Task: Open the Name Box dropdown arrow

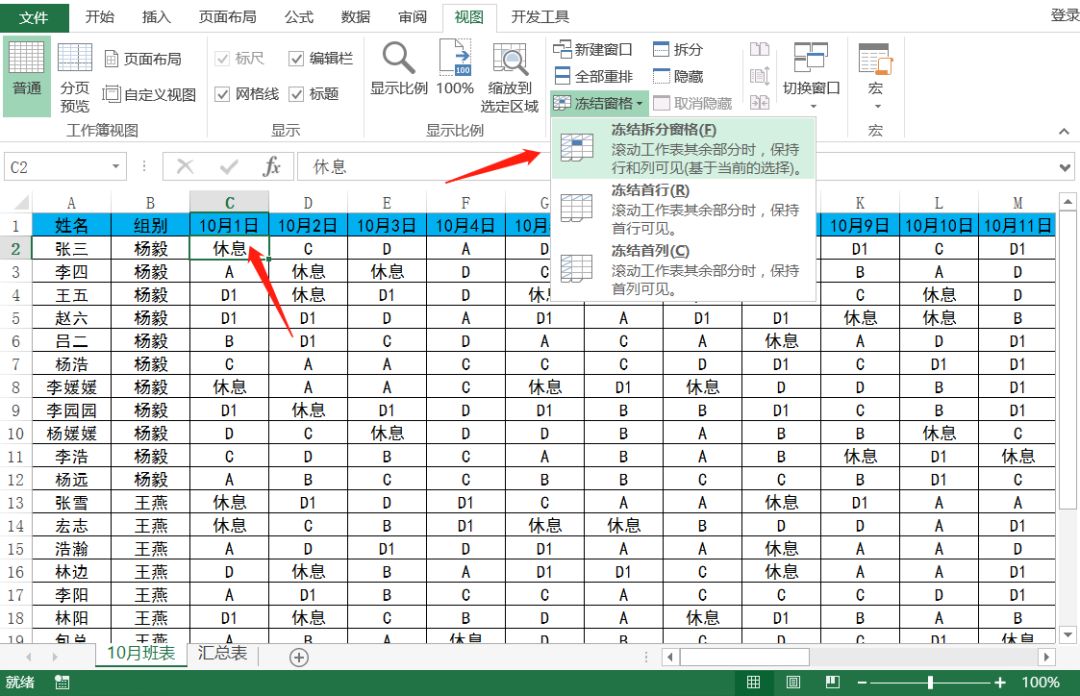Action: click(x=113, y=166)
